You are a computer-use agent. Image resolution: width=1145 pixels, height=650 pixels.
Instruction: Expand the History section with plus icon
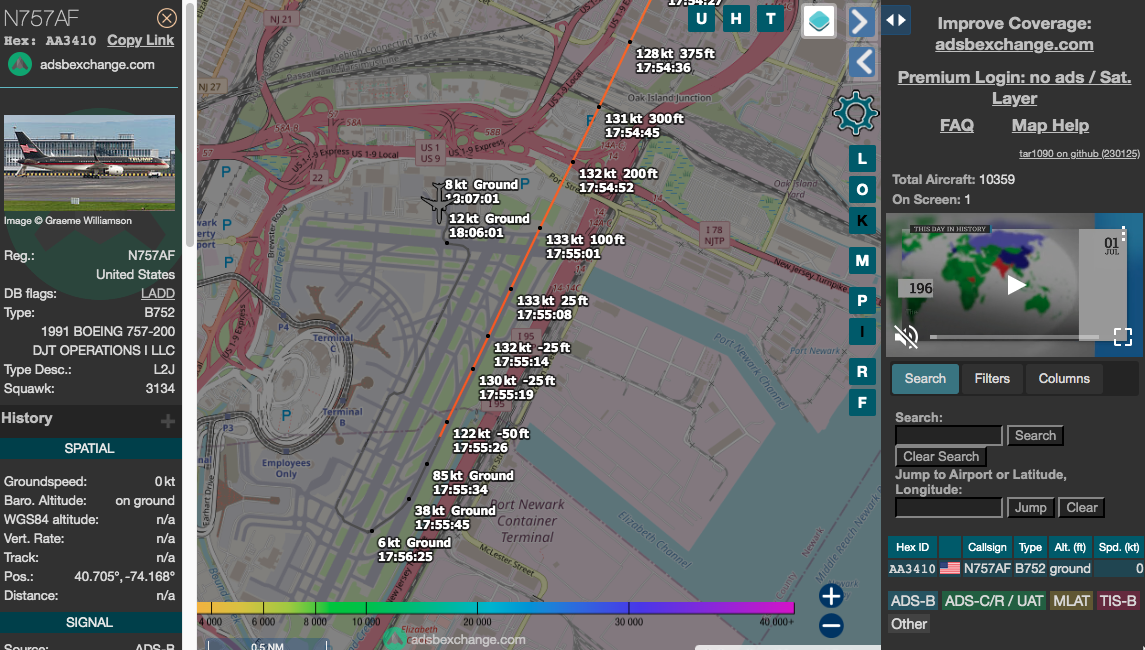[168, 421]
